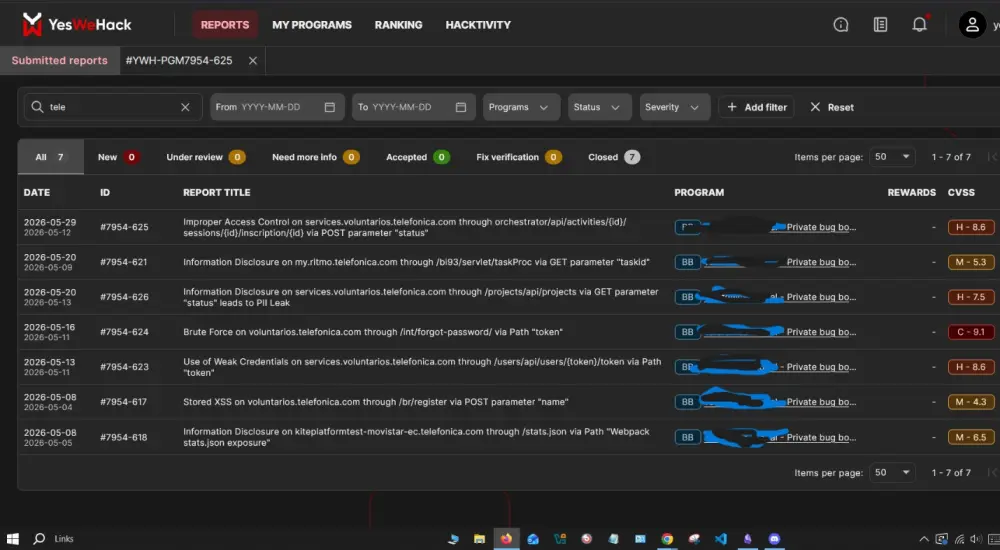Open the To date calendar icon
1000x550 pixels.
click(460, 107)
